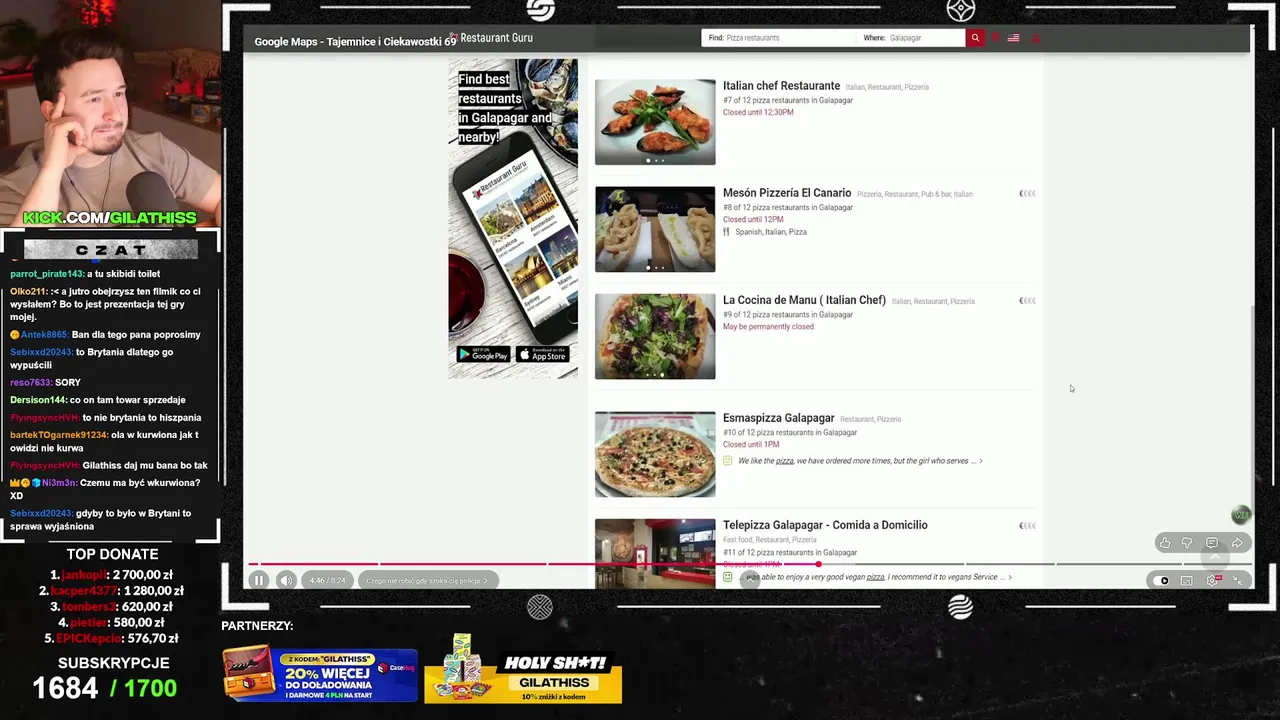Toggle video autoplay switch

pyautogui.click(x=1161, y=580)
